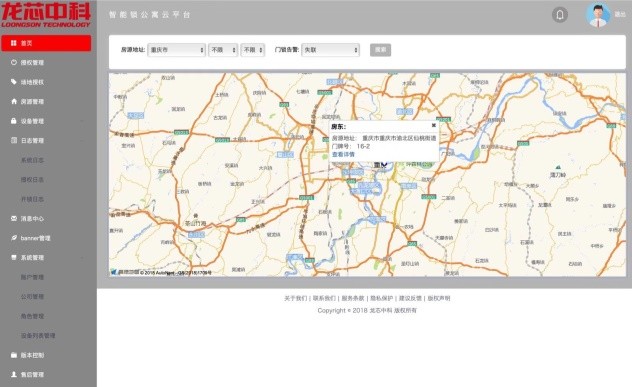The height and width of the screenshot is (387, 632).
Task: Click the icon beside banner管理
Action: click(x=14, y=238)
